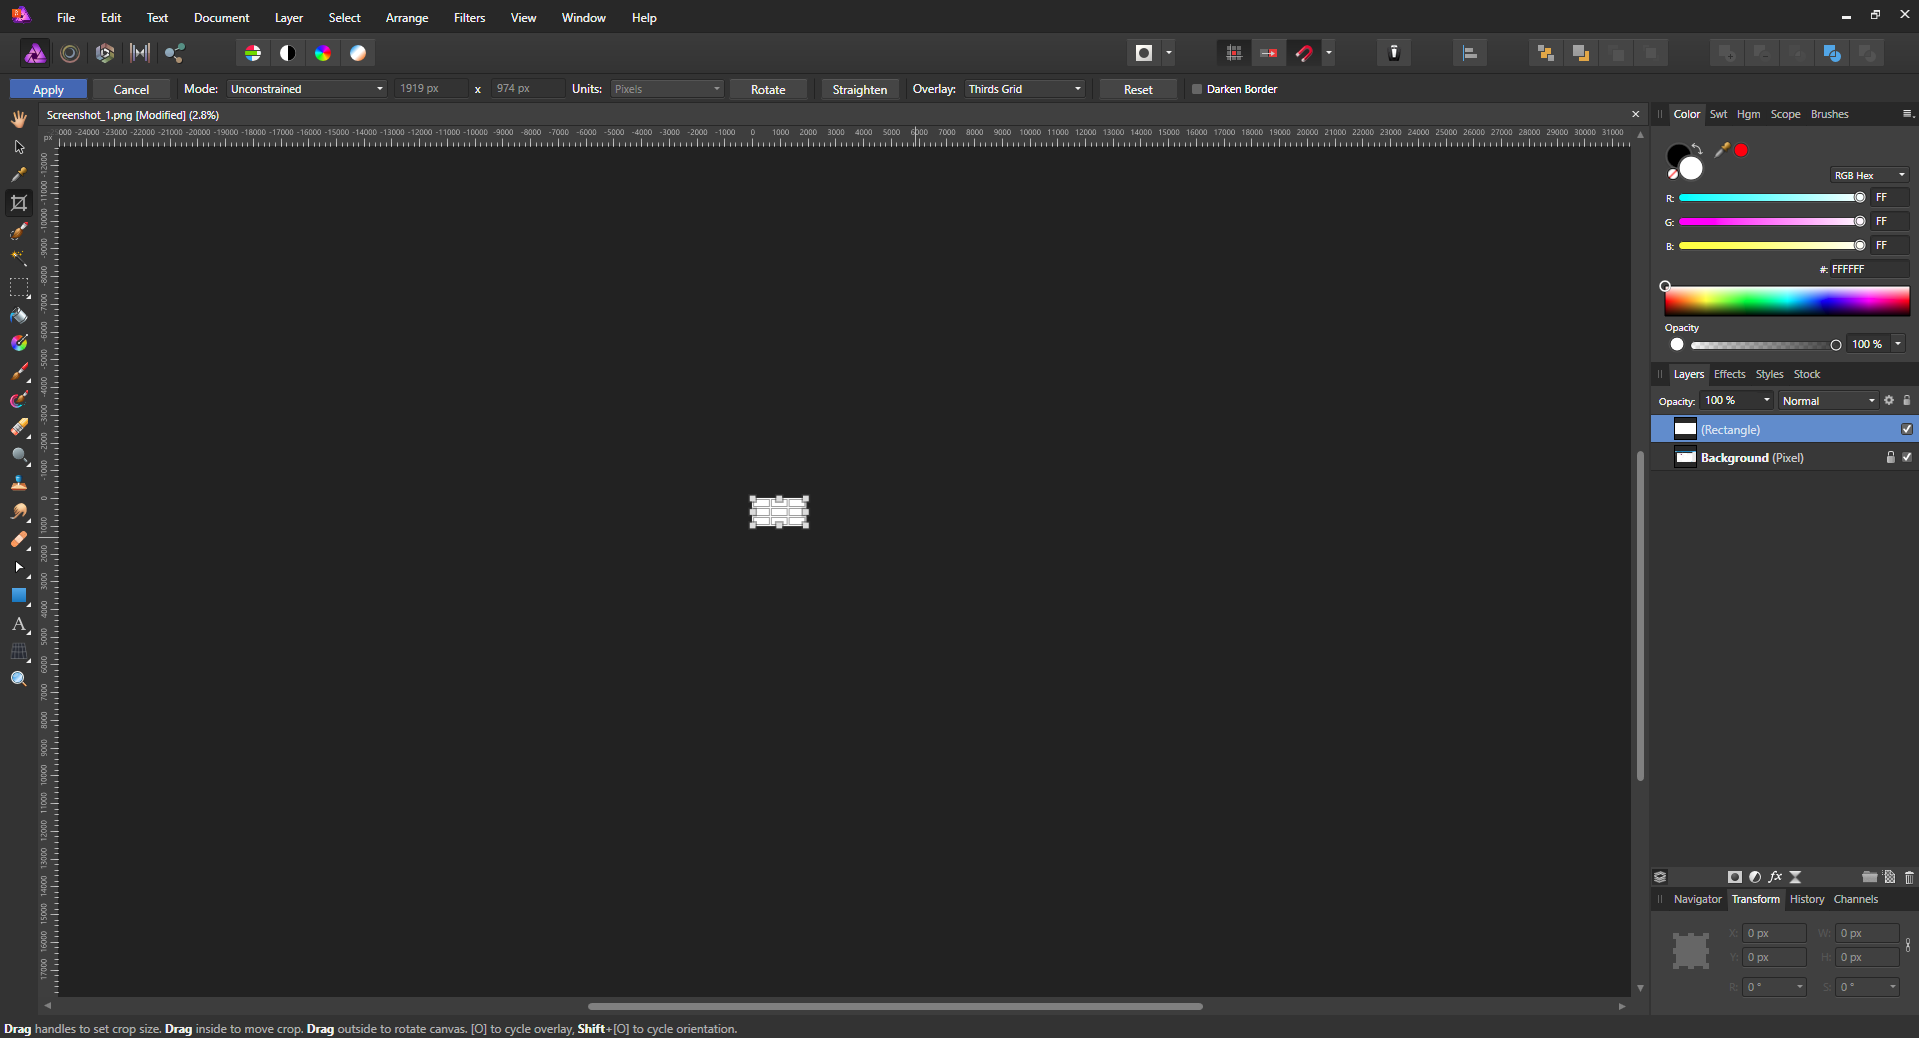Click the Rotate button
Screen dimensions: 1919x1038
tap(768, 89)
